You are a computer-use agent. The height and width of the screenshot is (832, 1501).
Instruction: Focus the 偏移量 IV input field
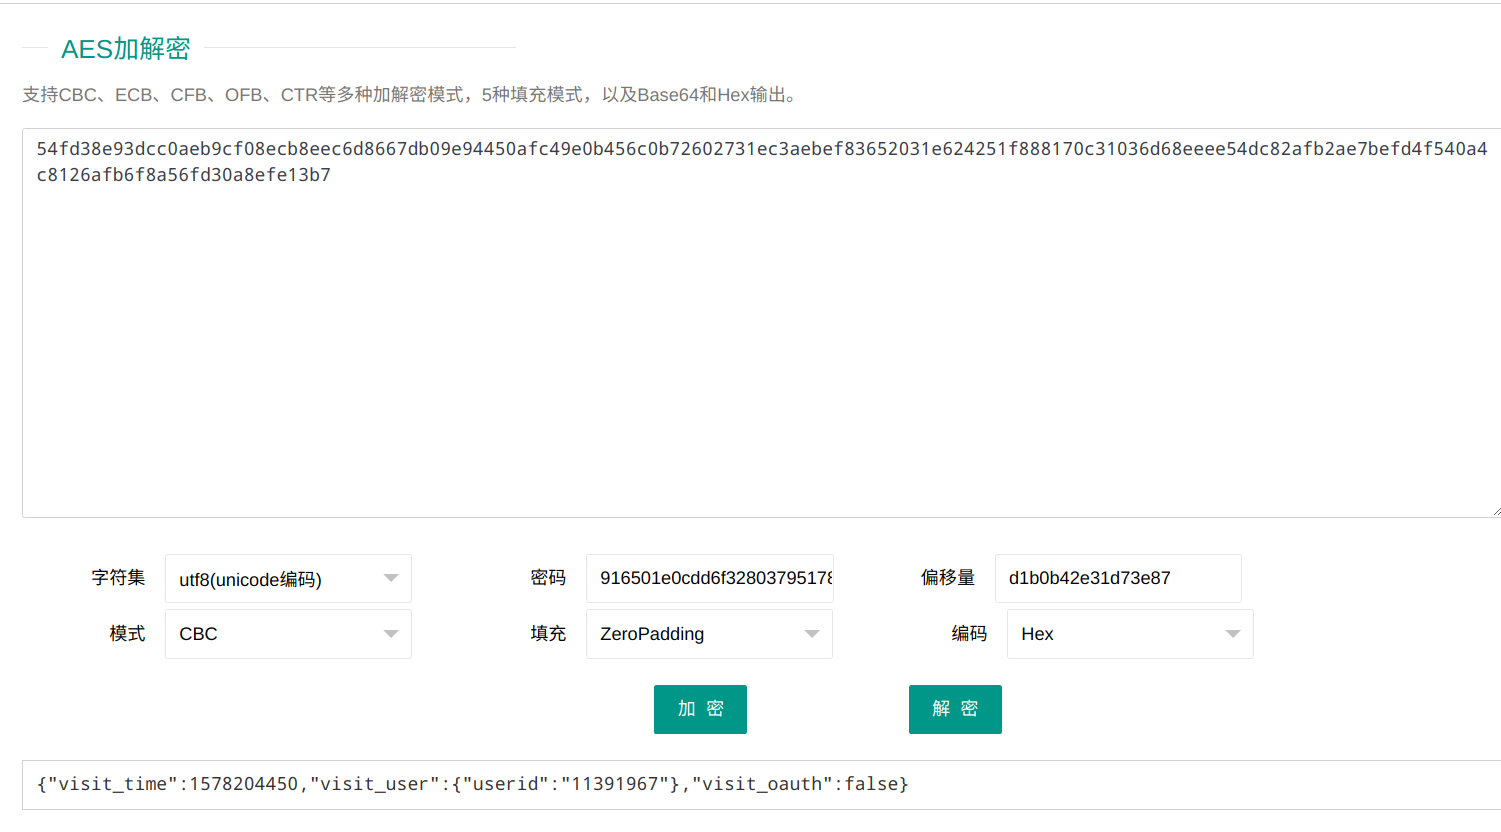[x=1118, y=578]
